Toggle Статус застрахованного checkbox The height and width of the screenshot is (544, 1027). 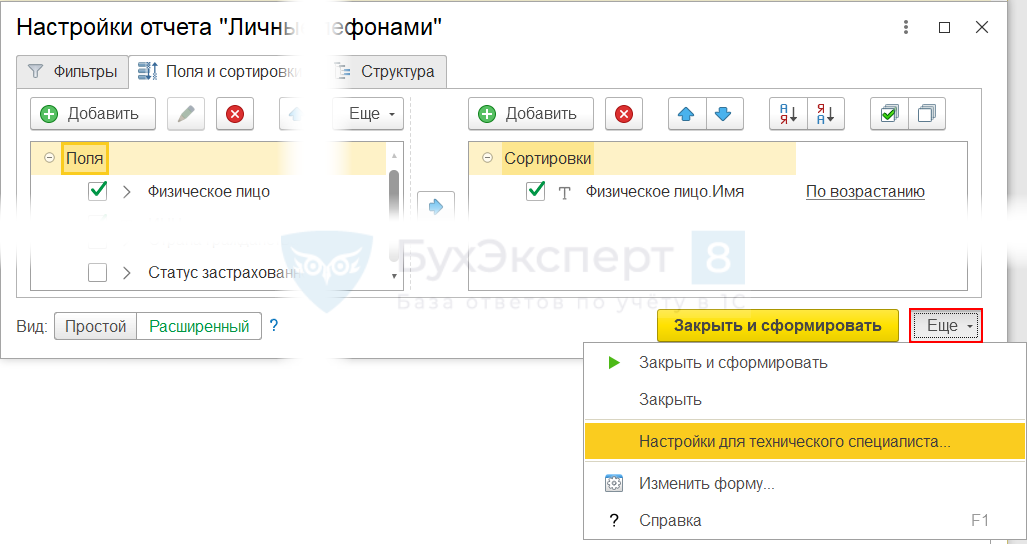coord(98,272)
